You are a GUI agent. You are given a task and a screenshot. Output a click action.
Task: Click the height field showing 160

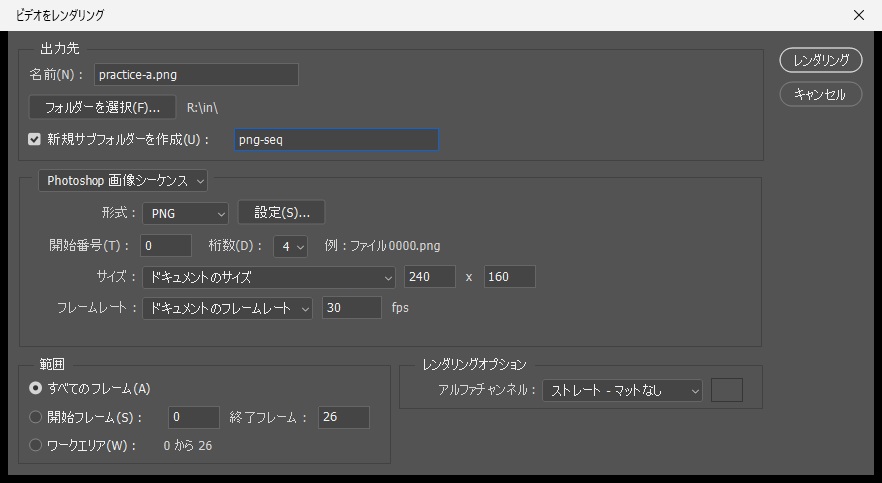tap(510, 277)
